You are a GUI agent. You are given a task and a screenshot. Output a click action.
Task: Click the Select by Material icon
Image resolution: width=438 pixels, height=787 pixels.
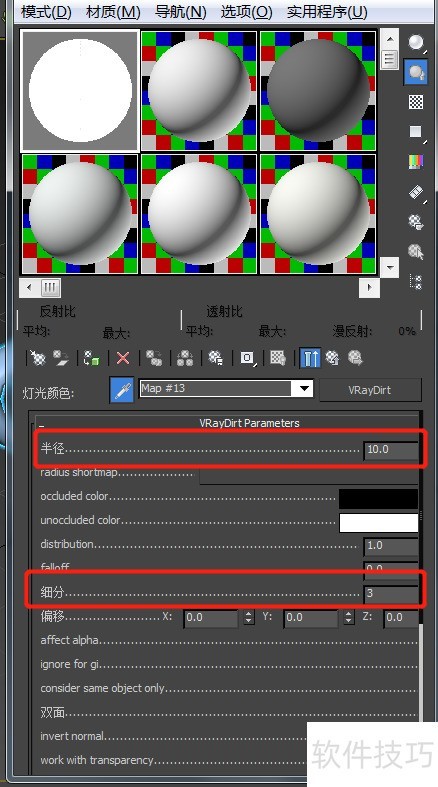(x=416, y=251)
